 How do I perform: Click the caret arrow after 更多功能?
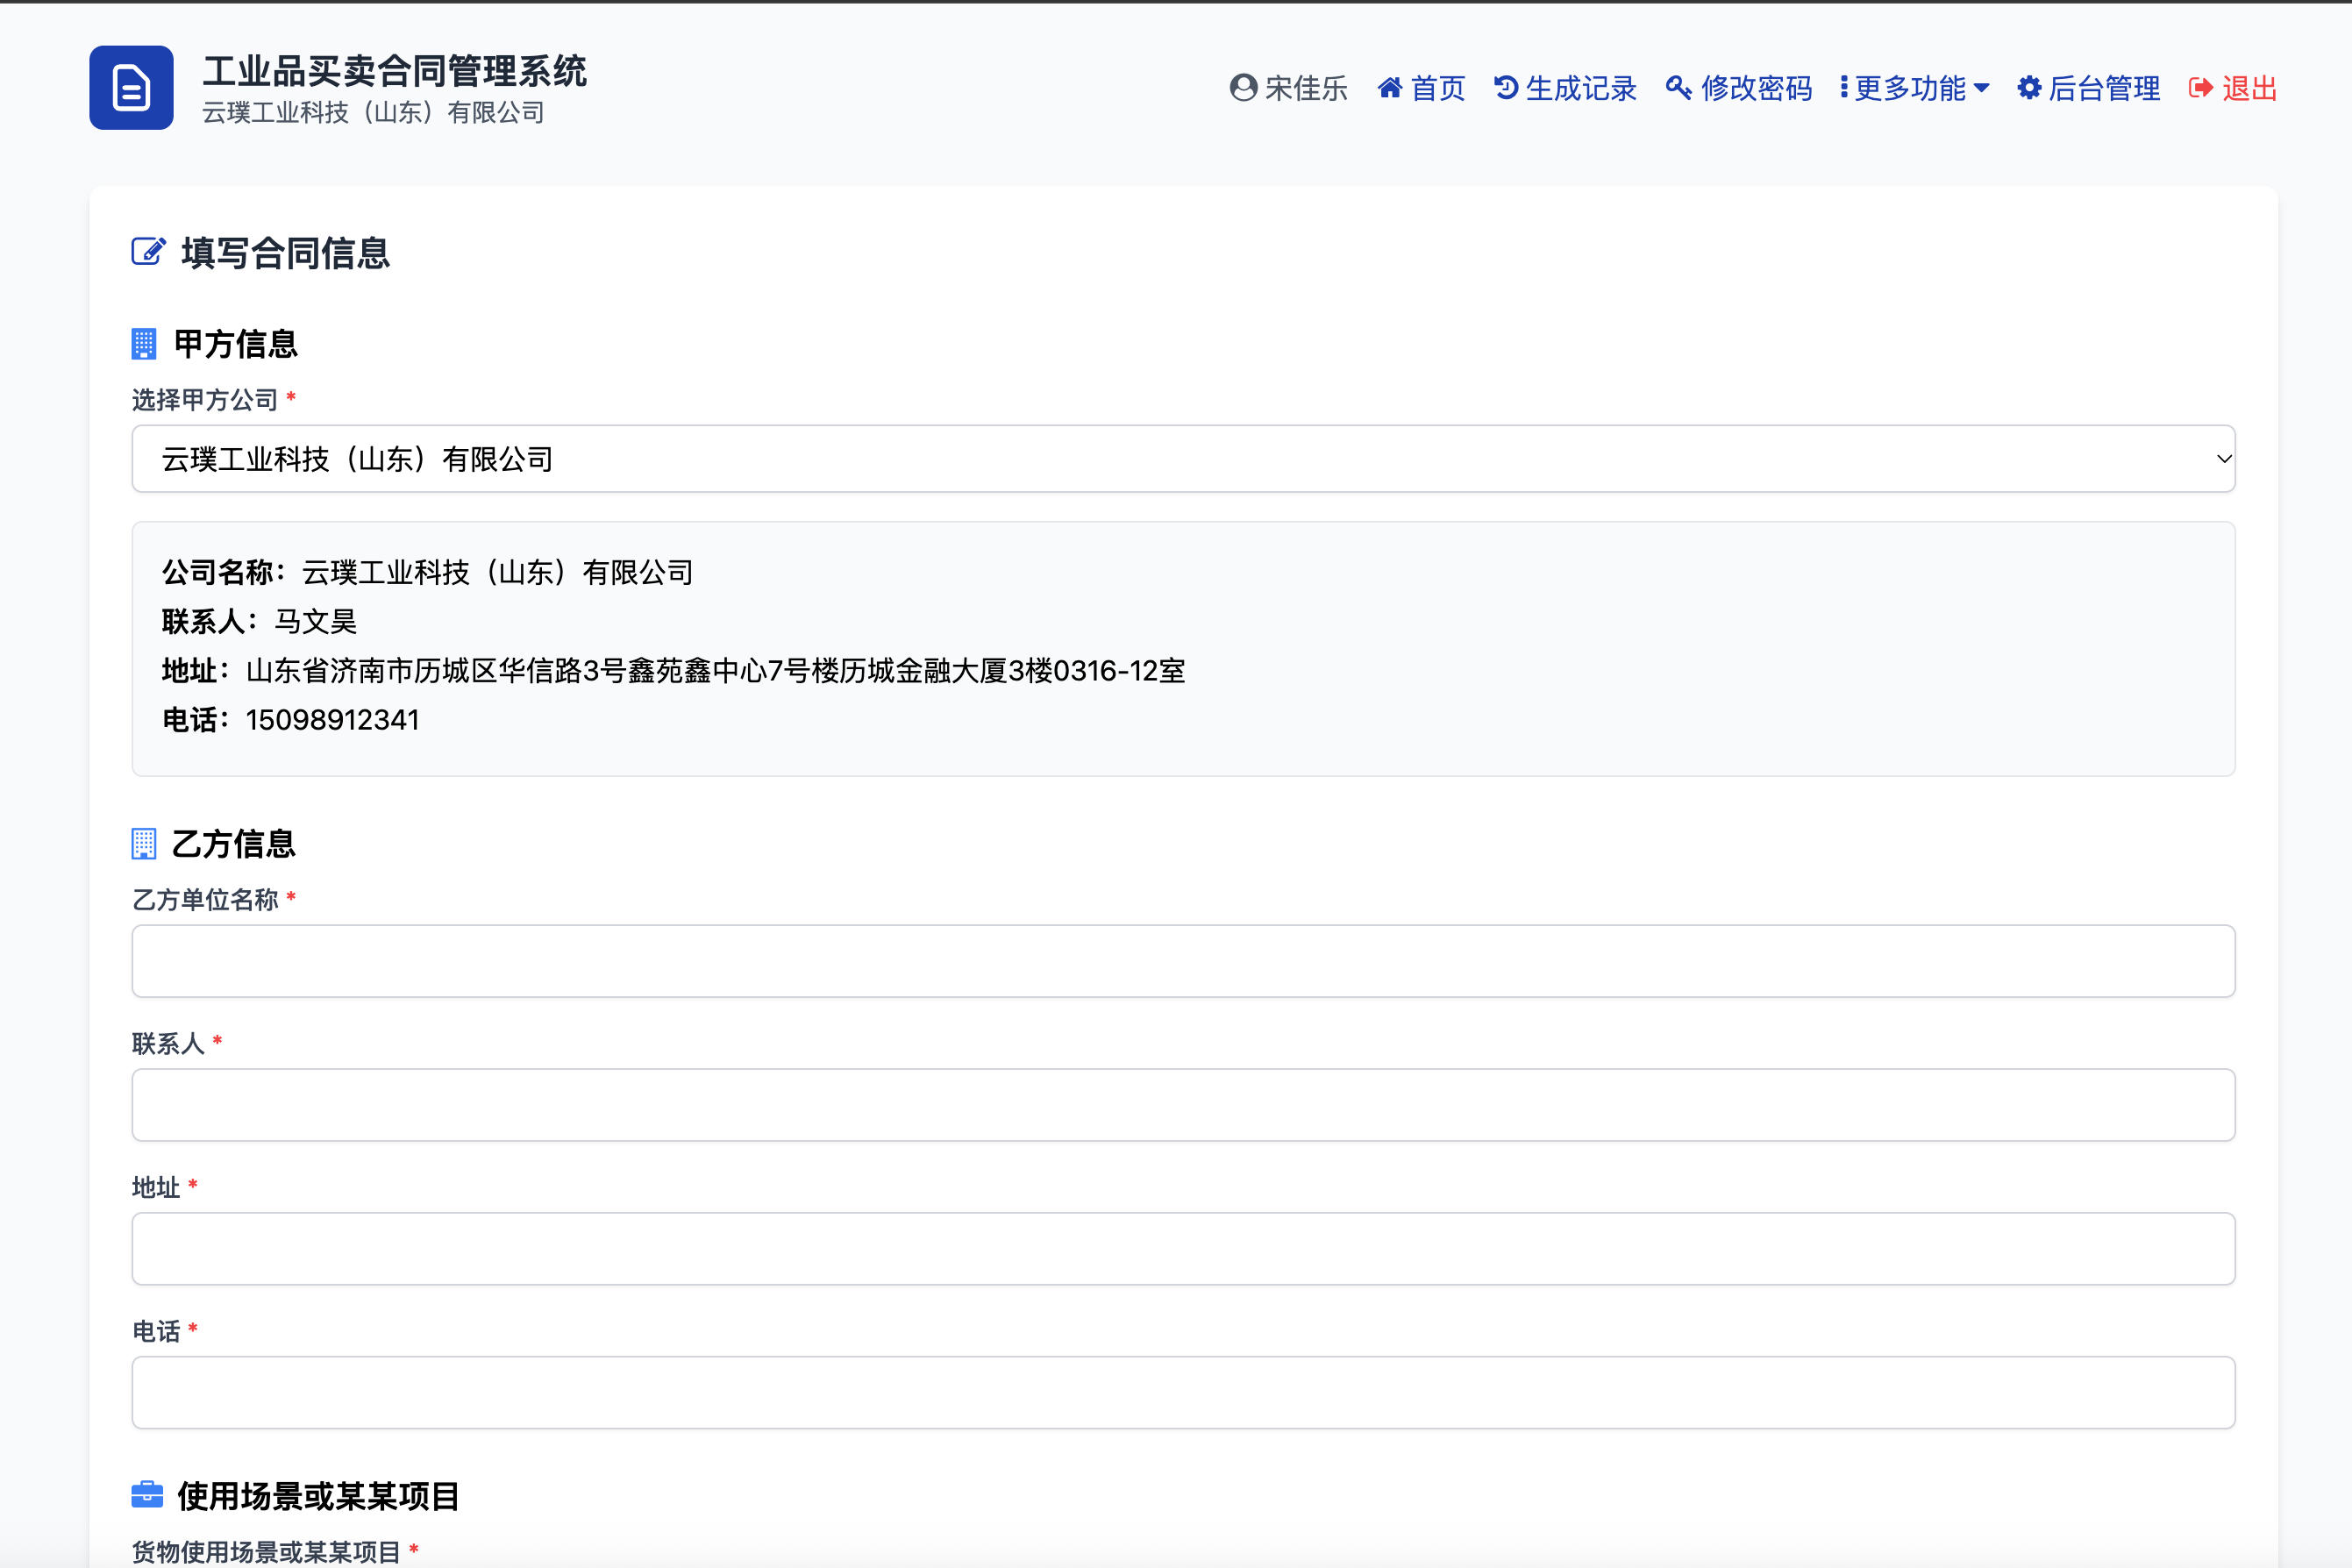click(x=1982, y=88)
